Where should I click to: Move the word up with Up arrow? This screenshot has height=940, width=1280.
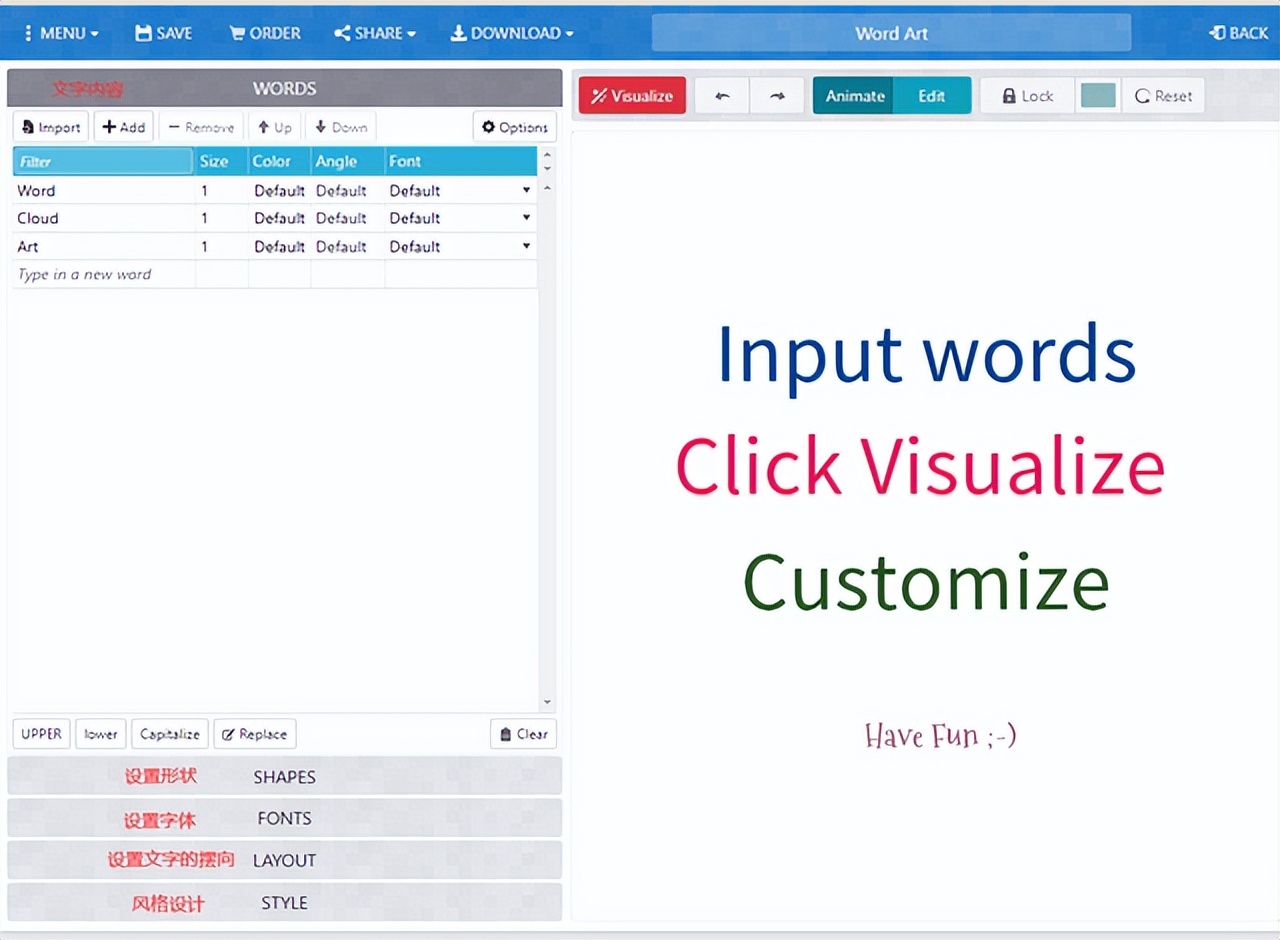274,127
